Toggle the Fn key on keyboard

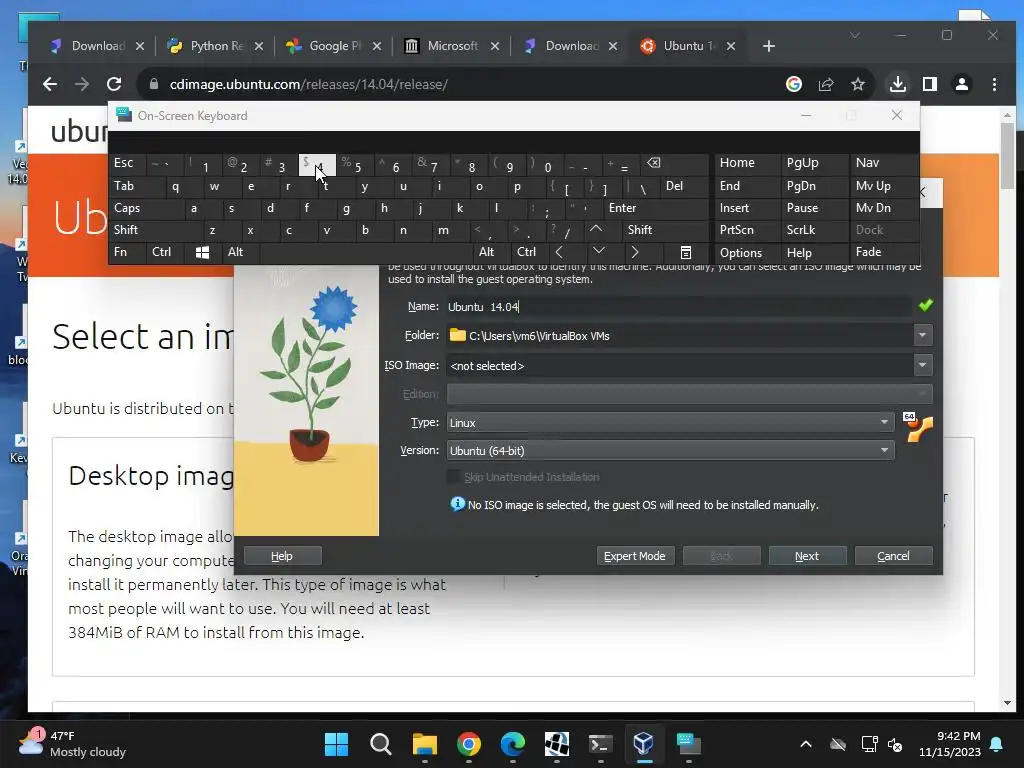[x=127, y=252]
